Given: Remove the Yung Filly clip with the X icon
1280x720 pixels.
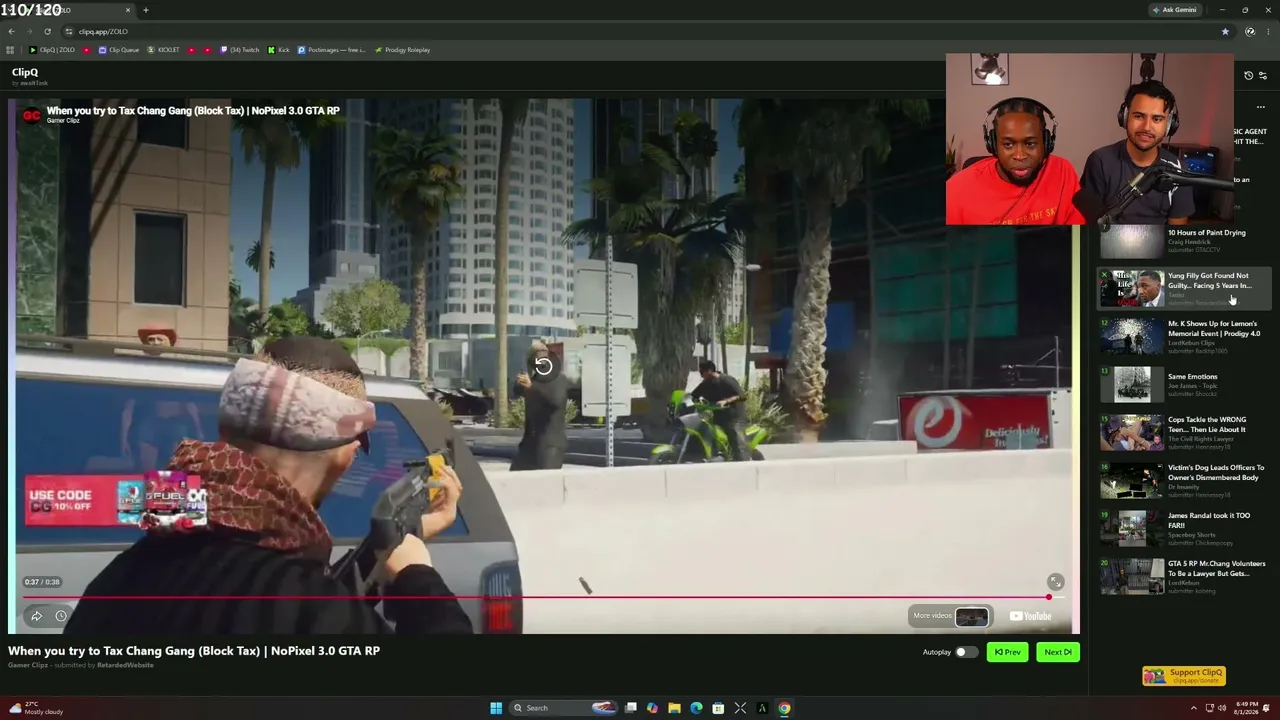Looking at the screenshot, I should [x=1104, y=275].
